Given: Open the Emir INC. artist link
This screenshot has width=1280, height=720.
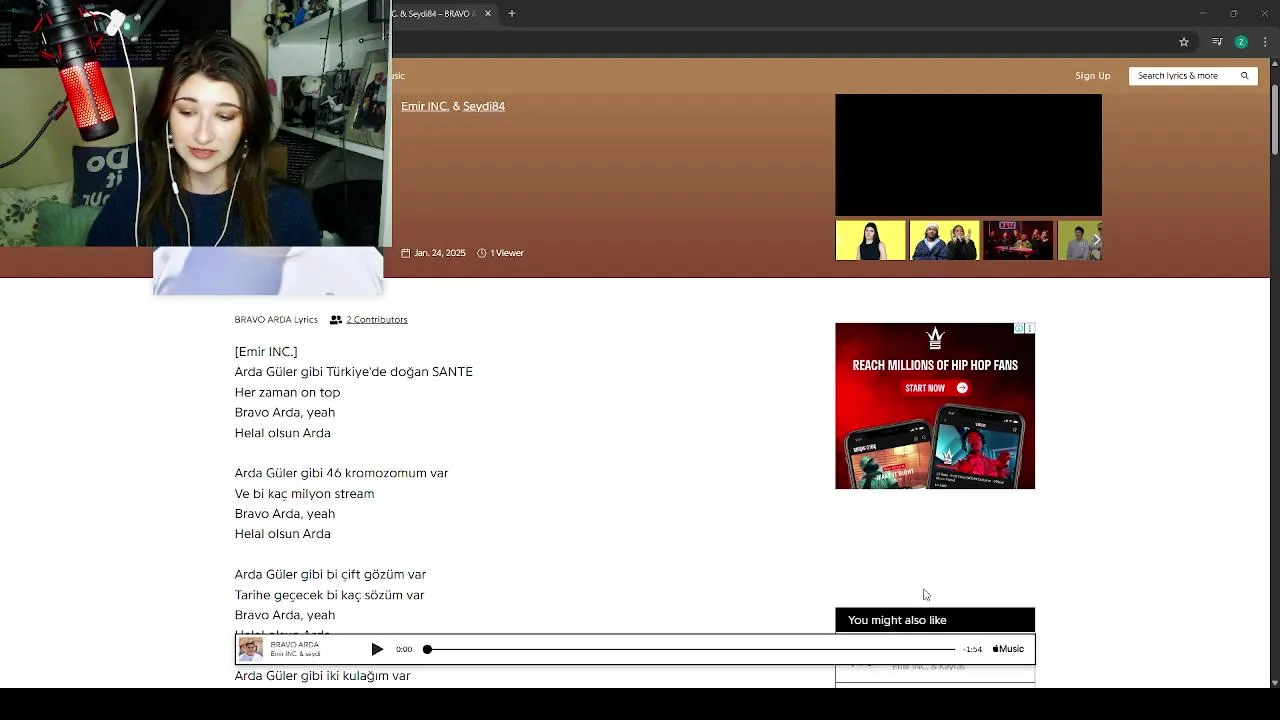Looking at the screenshot, I should pyautogui.click(x=425, y=106).
